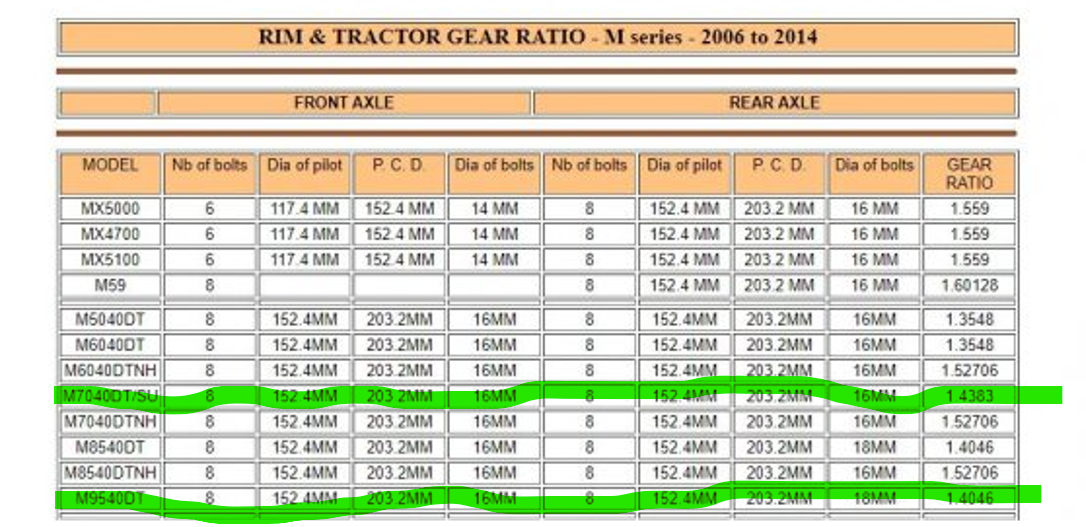Viewport: 1086px width, 527px height.
Task: Select the M5040DT model cell
Action: [110, 320]
